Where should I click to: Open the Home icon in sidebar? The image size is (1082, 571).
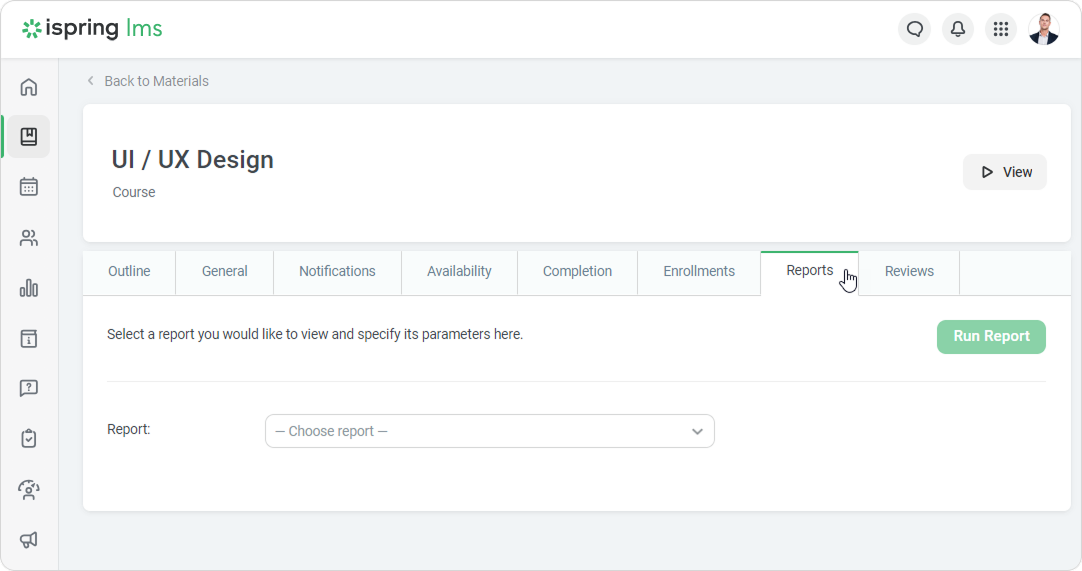point(29,87)
